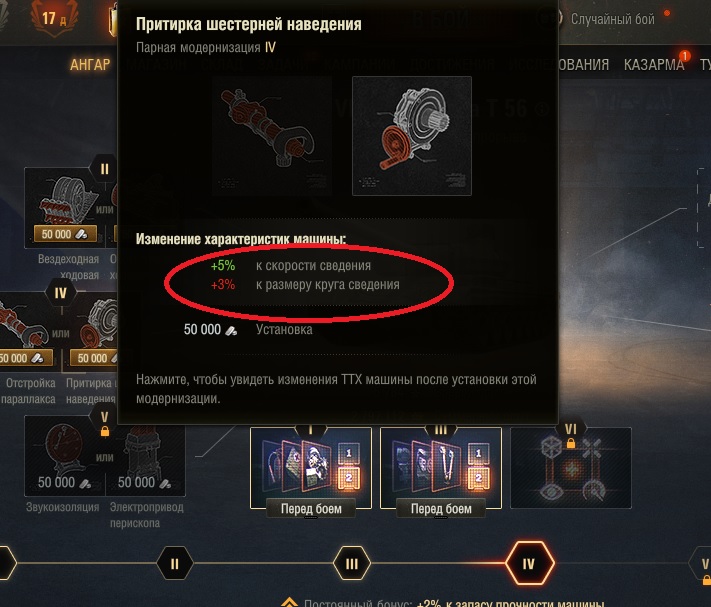Open Перед боем dropdown under slot III
The width and height of the screenshot is (711, 607).
pos(441,509)
